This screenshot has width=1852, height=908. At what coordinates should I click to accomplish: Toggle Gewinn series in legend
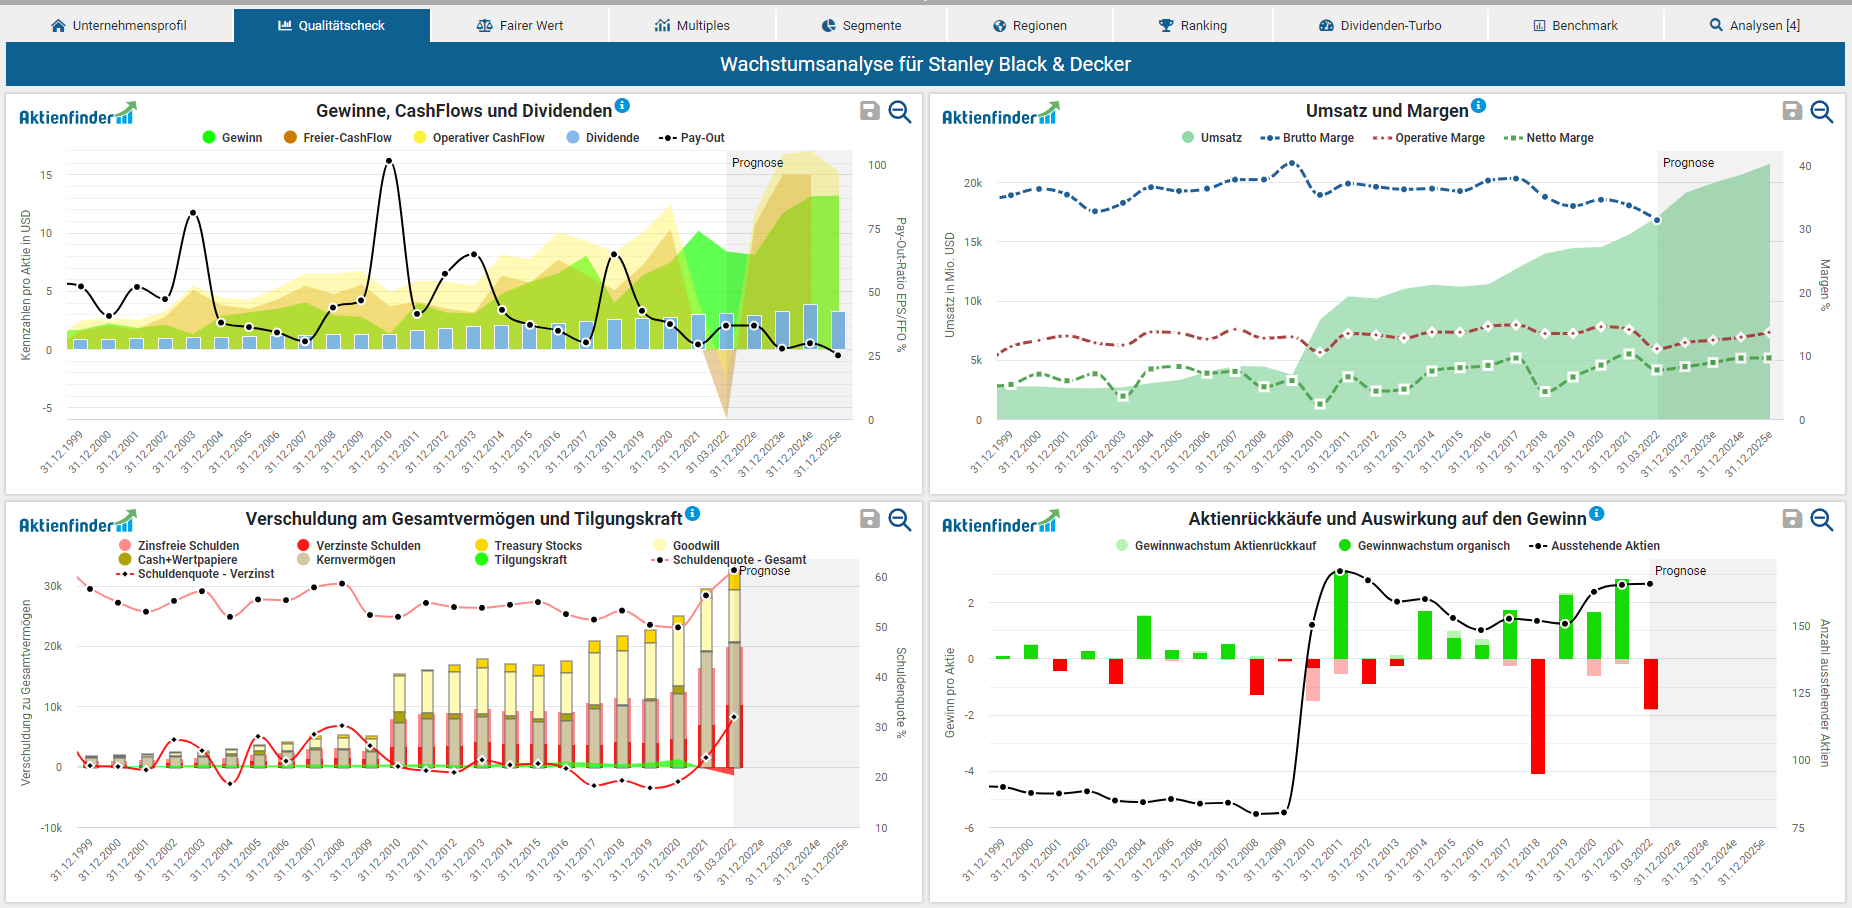[241, 138]
